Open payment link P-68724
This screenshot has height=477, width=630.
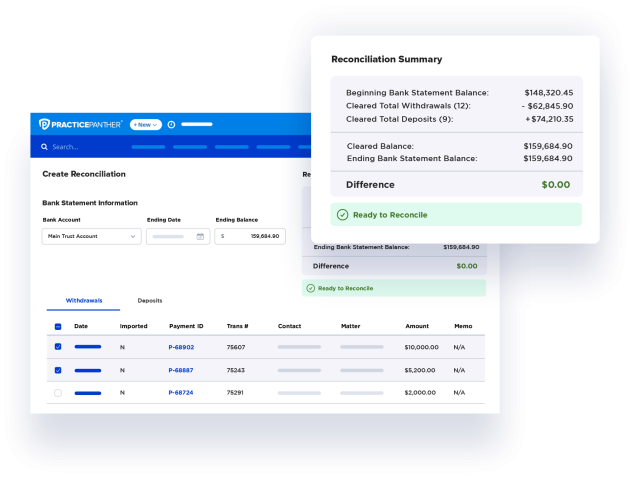[181, 393]
